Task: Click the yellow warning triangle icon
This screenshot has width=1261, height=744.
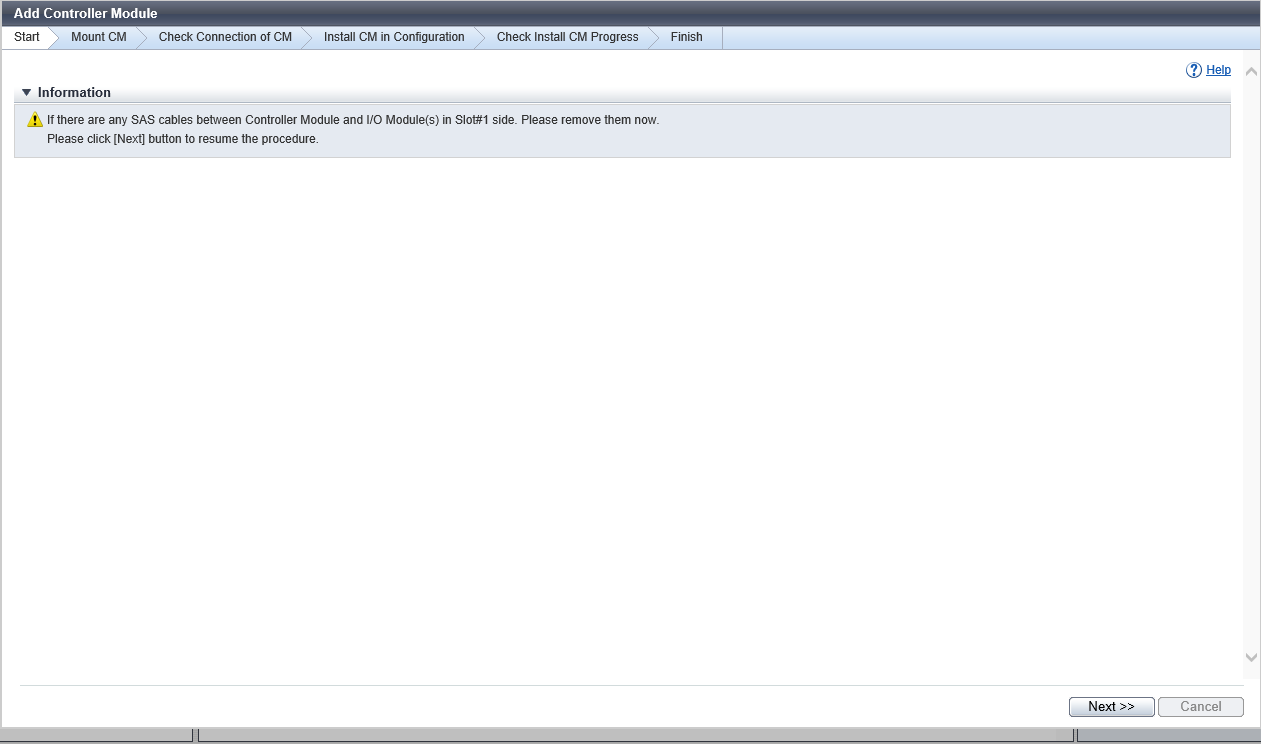Action: 35,120
